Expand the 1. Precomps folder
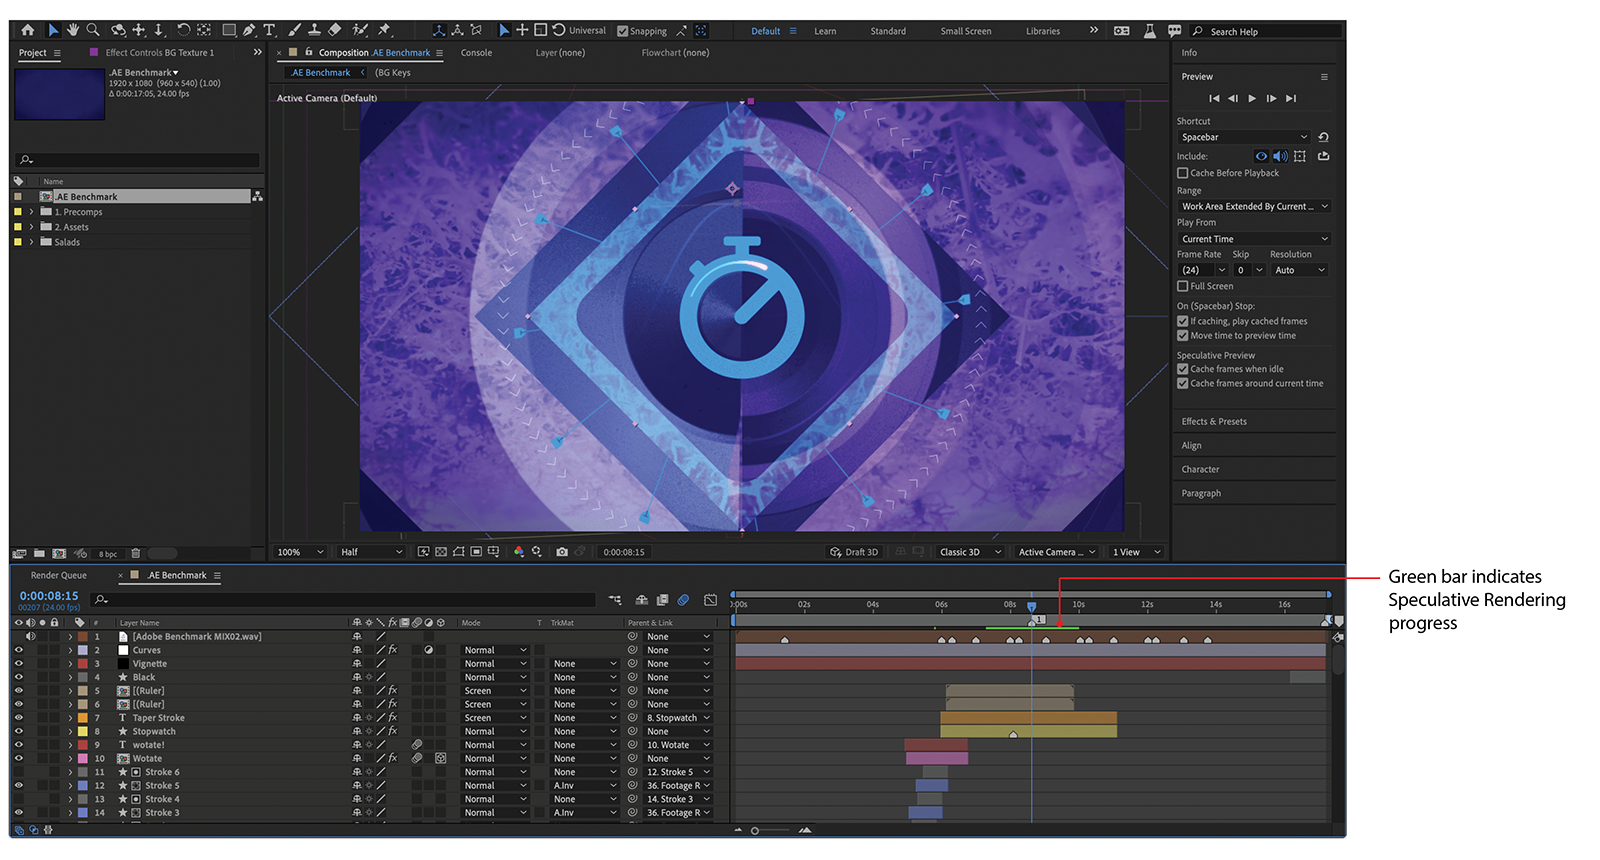 tap(31, 212)
